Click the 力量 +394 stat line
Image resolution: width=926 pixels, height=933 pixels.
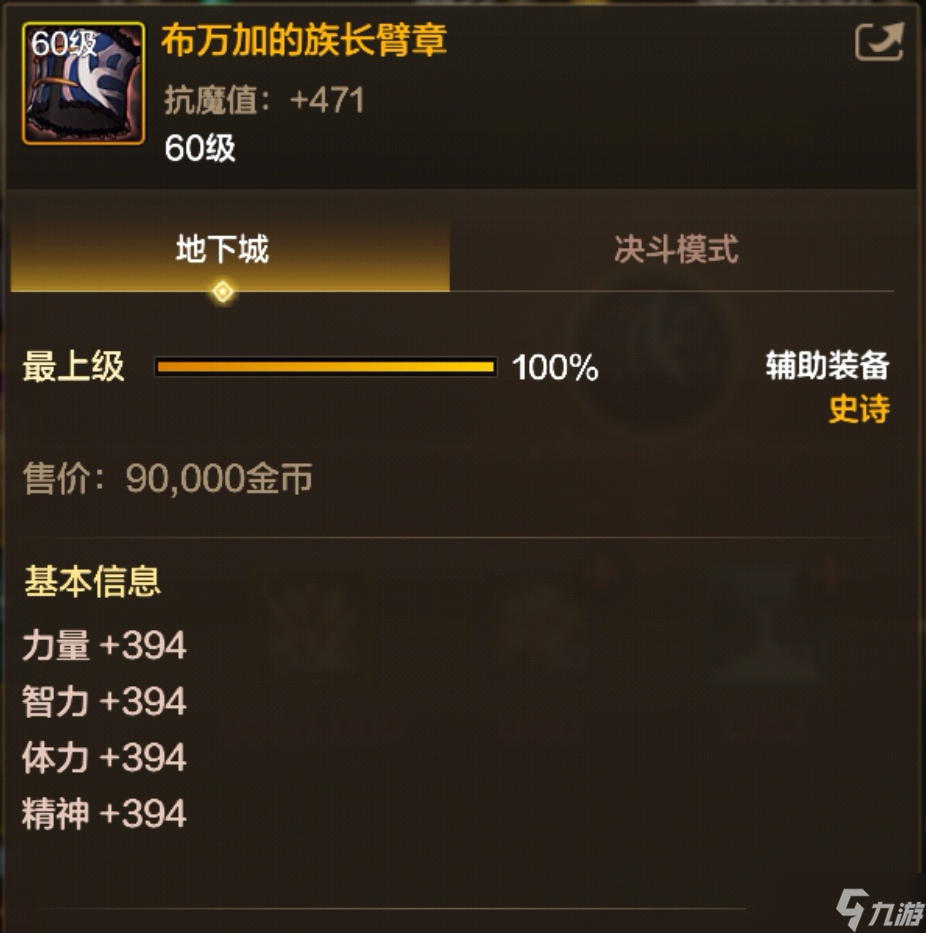pyautogui.click(x=104, y=646)
